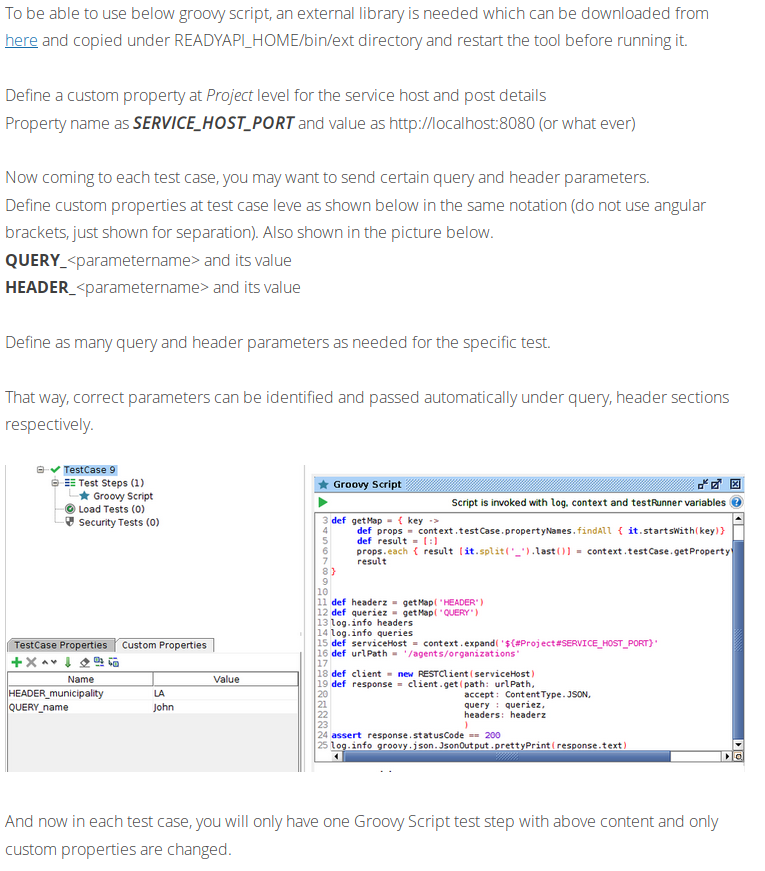Select the LA value cell
Screen dimensions: 765x871
[226, 693]
